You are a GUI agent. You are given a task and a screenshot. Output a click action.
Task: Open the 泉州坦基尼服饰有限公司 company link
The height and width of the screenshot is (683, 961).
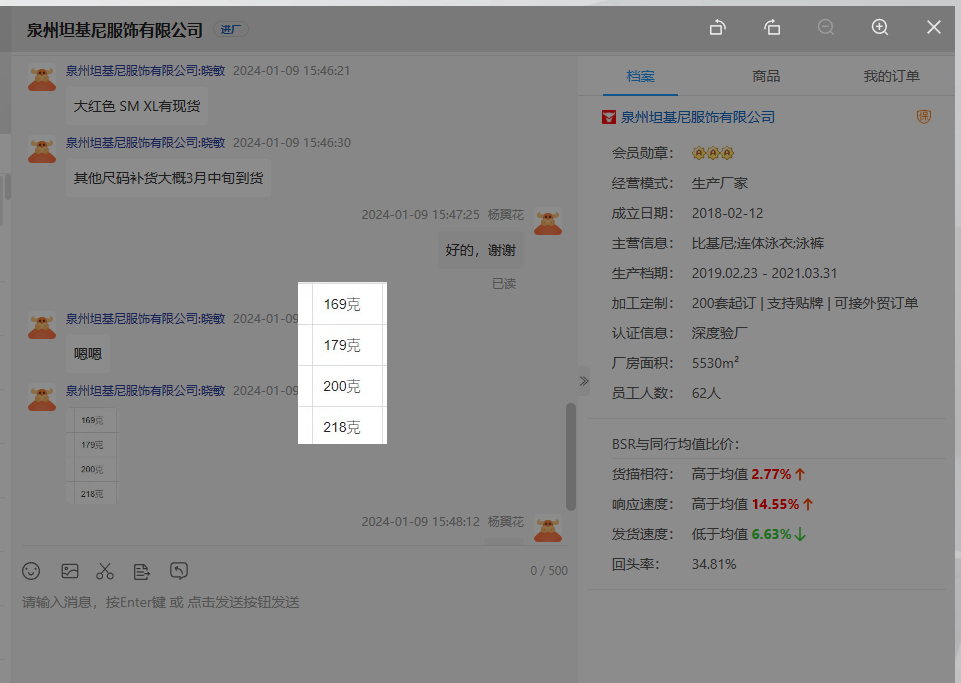(x=697, y=117)
